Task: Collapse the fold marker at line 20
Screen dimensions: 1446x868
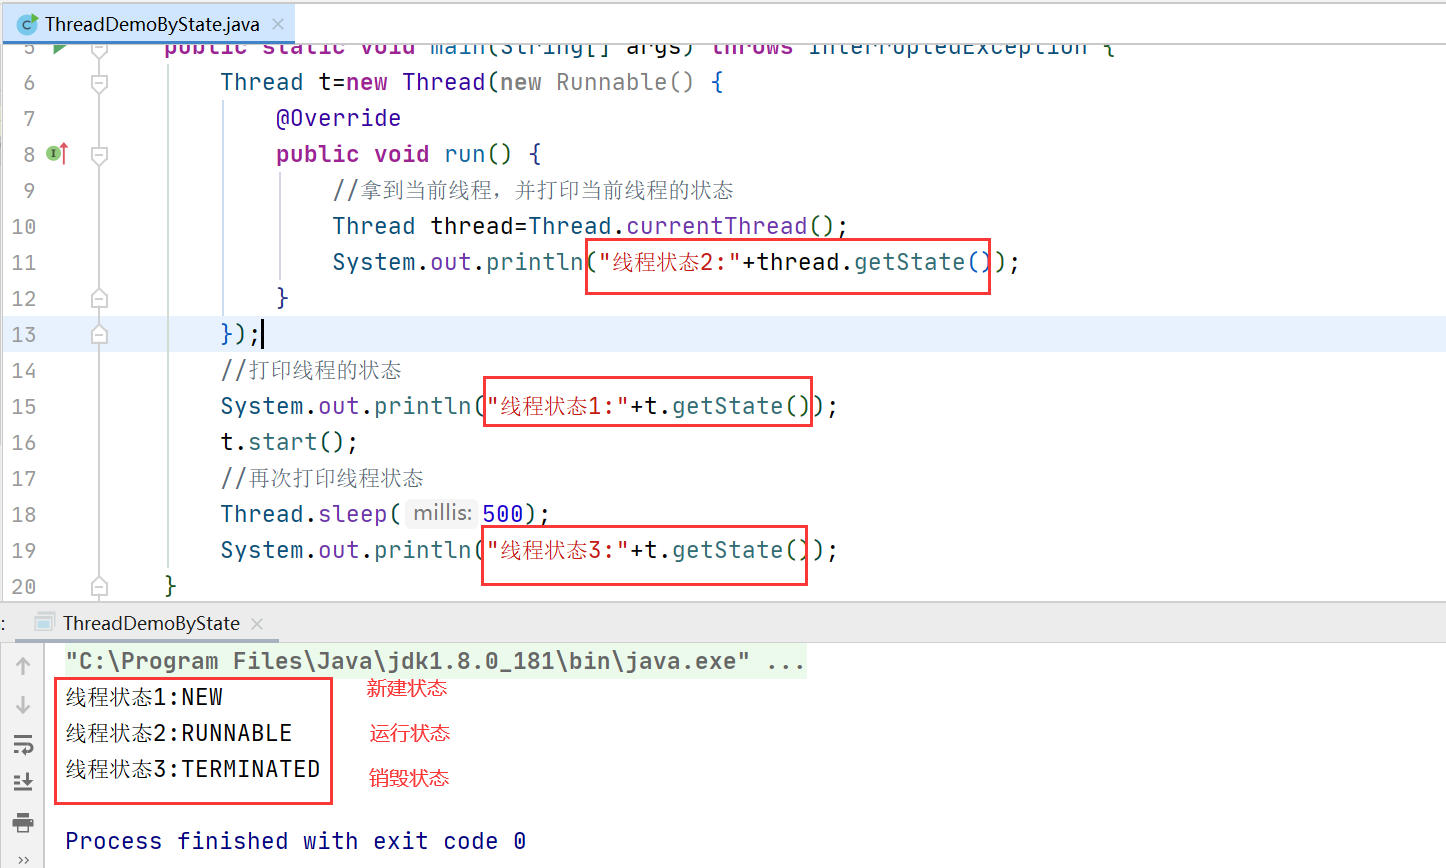Action: click(x=99, y=586)
